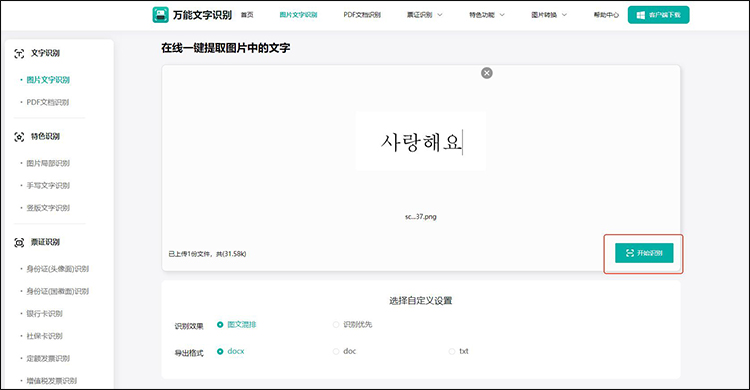Viewport: 750px width, 390px height.
Task: Open 银行卡识别 in the sidebar
Action: pyautogui.click(x=44, y=314)
